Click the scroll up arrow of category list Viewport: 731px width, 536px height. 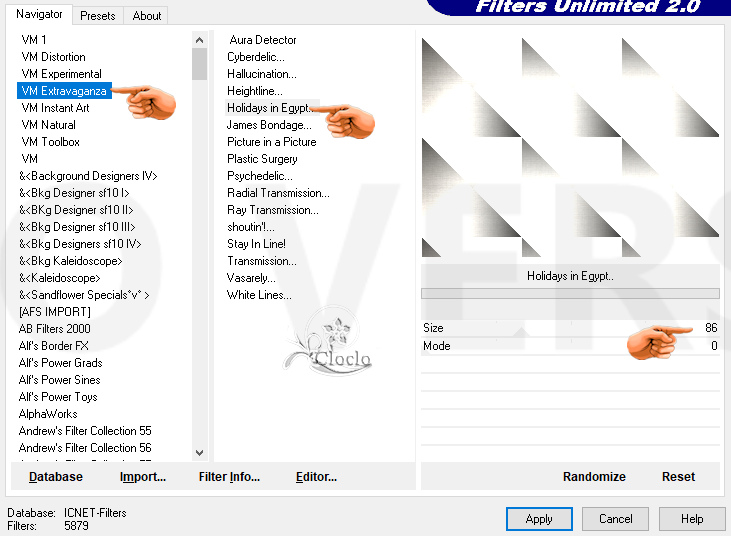pos(200,40)
